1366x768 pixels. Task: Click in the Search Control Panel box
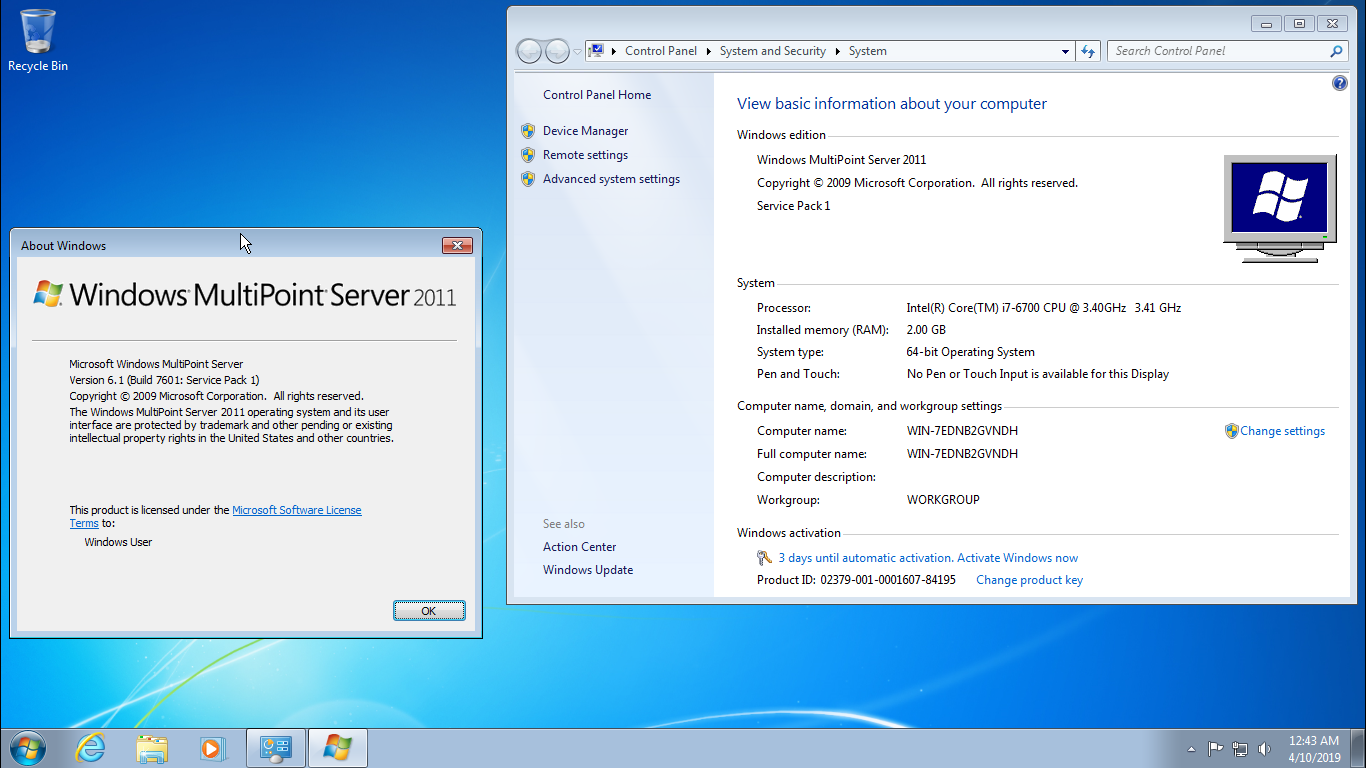(1218, 51)
